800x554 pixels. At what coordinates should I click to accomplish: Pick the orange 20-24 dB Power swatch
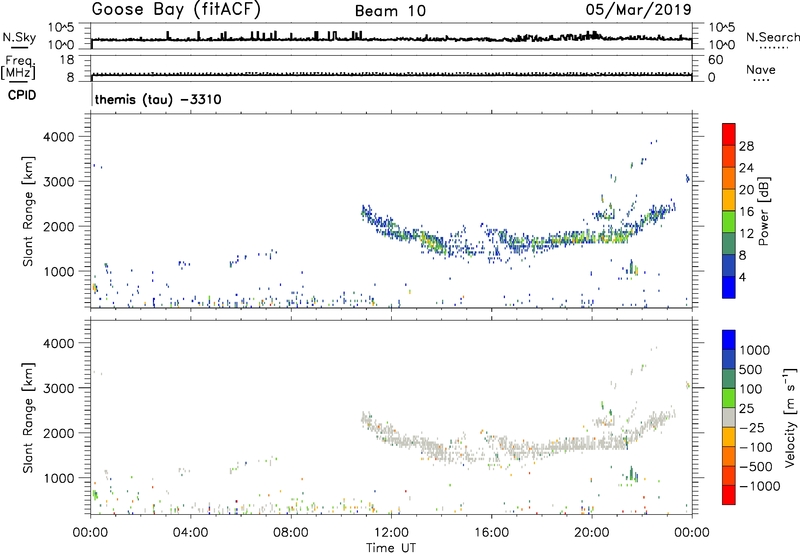(x=729, y=177)
